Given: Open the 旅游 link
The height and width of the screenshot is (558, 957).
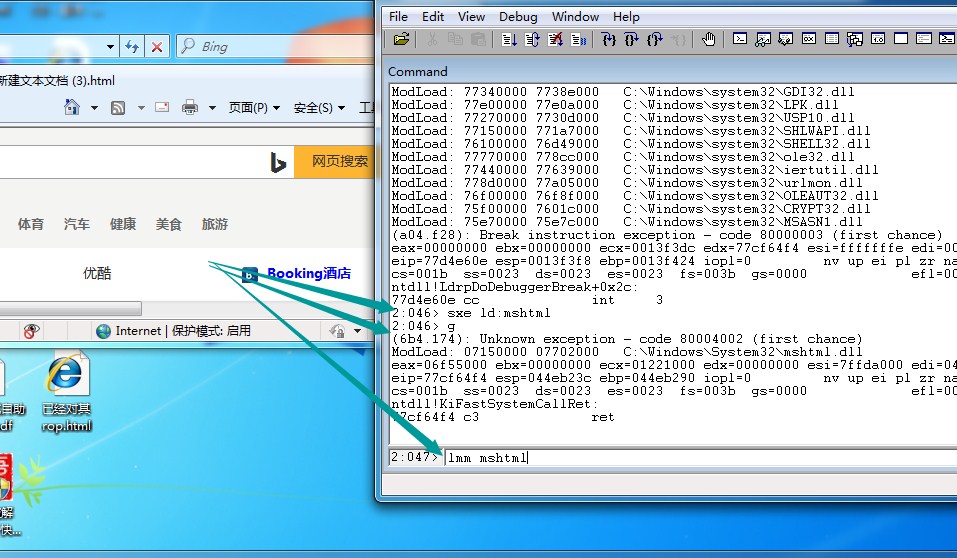Looking at the screenshot, I should (x=215, y=224).
